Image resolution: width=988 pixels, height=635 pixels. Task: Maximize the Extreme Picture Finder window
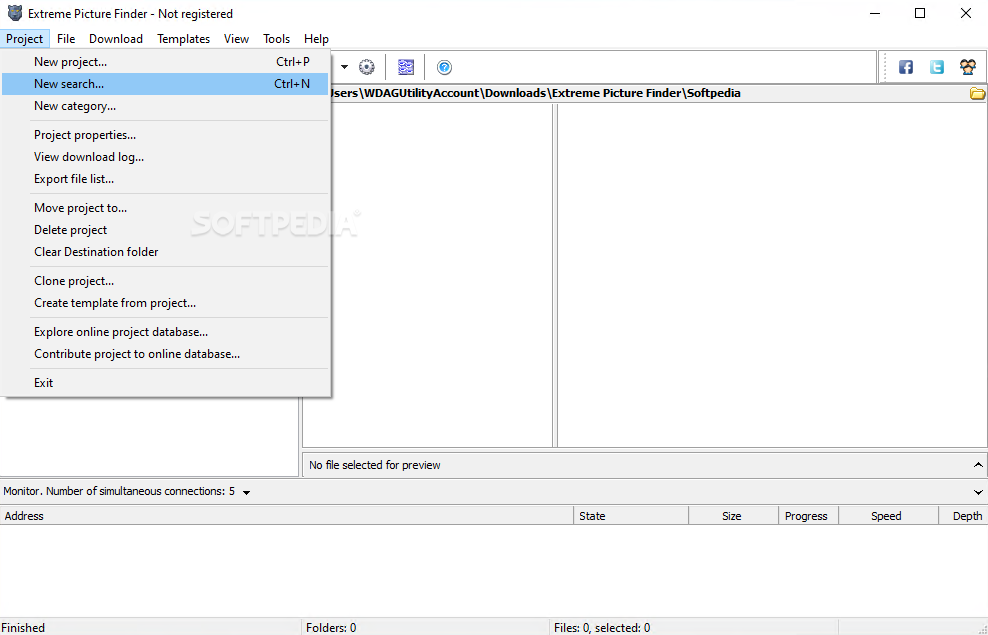click(920, 13)
